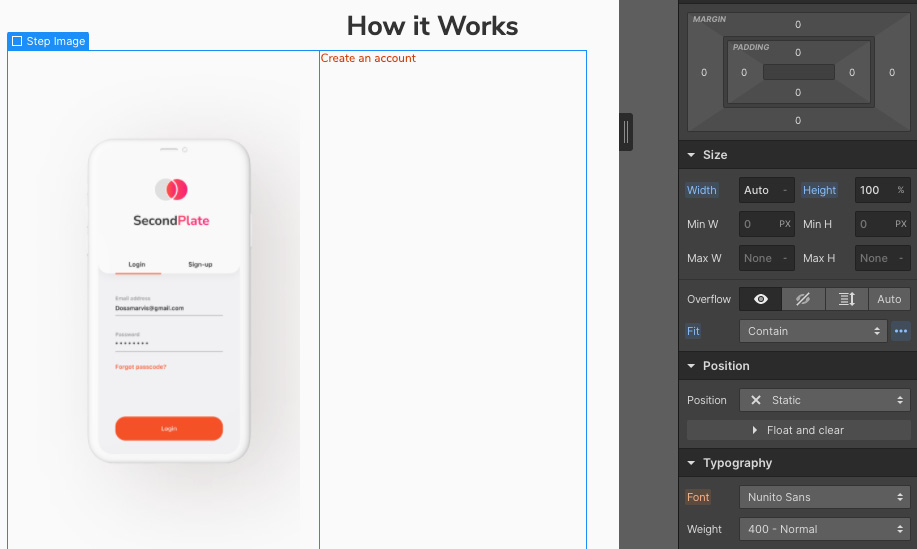Select the Create an account text

click(x=368, y=58)
